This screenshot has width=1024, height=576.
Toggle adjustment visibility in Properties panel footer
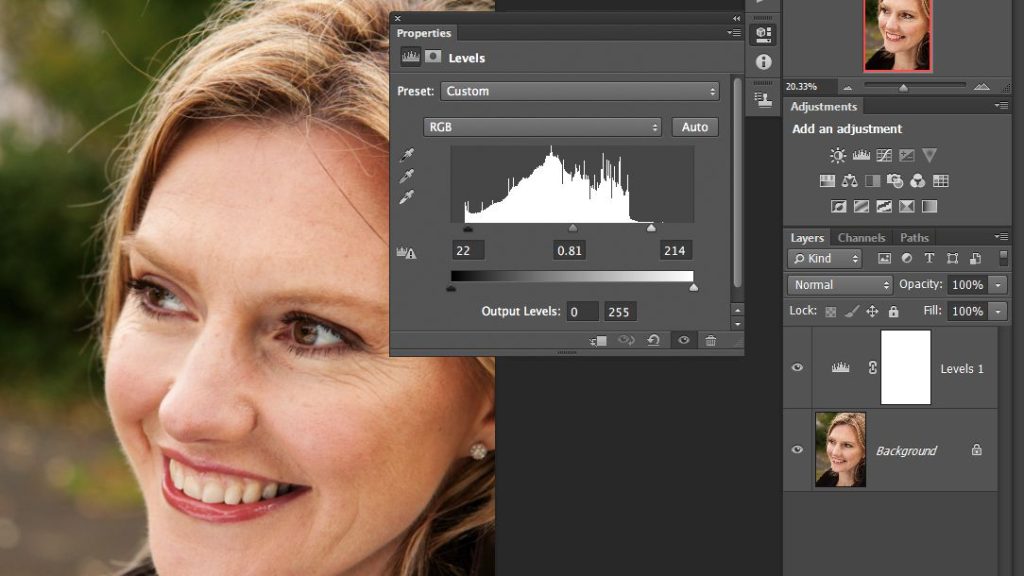pos(683,341)
